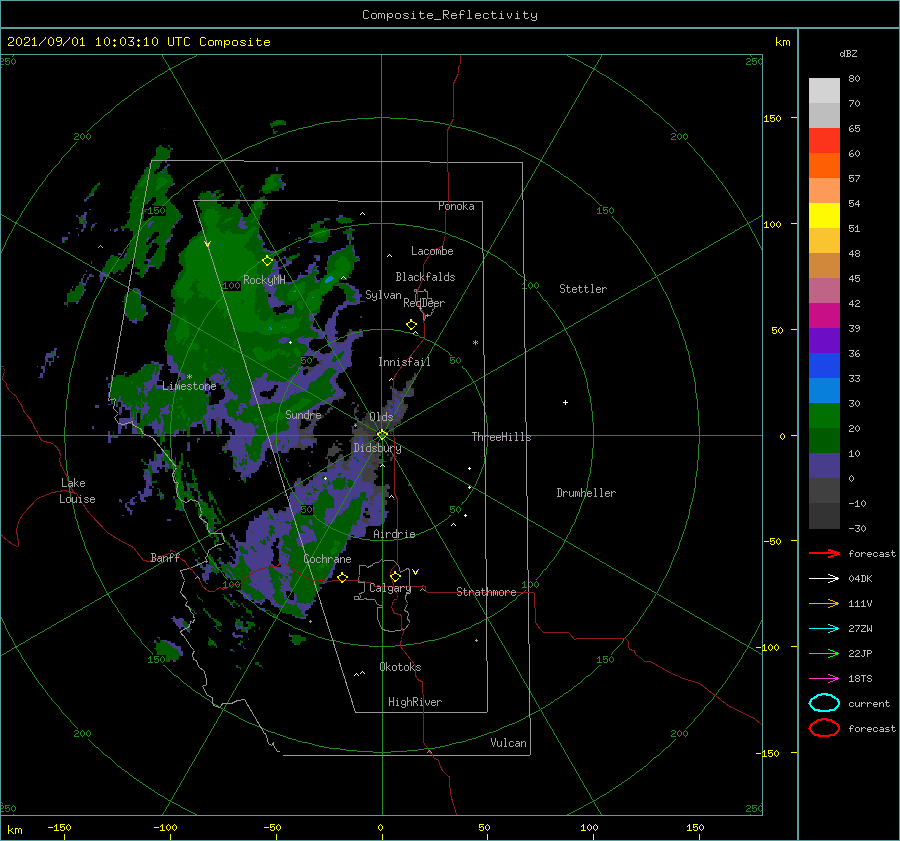Click the white 04DK arrow icon
This screenshot has height=841, width=900.
click(x=824, y=578)
